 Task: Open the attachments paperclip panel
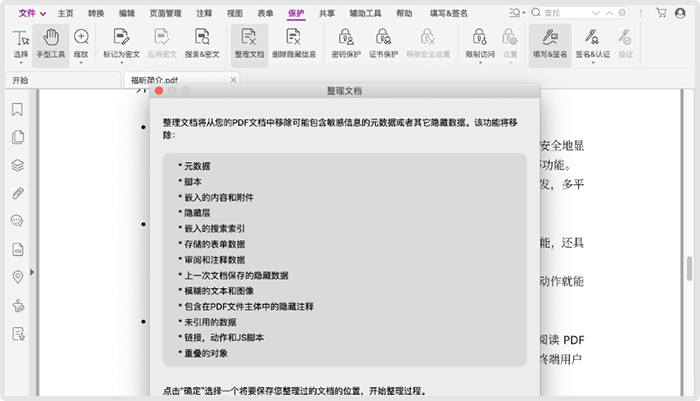(17, 193)
